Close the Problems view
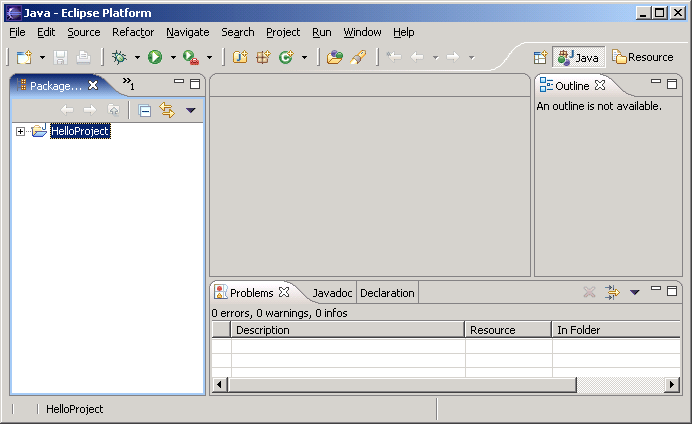The height and width of the screenshot is (424, 692). (284, 292)
